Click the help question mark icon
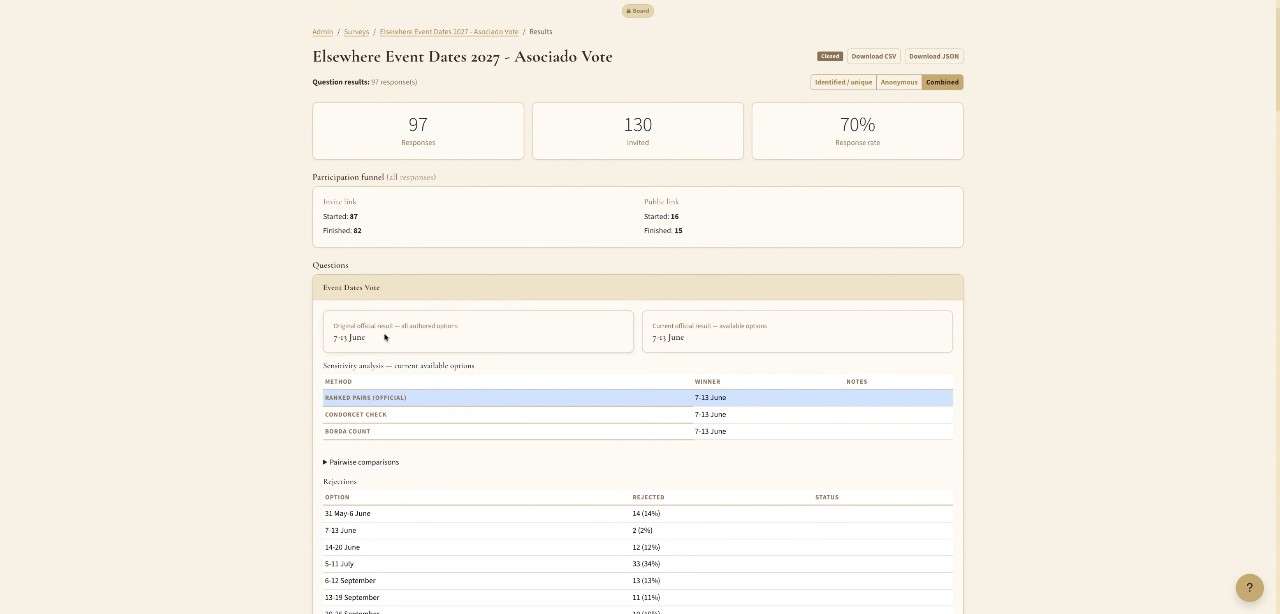The width and height of the screenshot is (1280, 614). point(1249,588)
